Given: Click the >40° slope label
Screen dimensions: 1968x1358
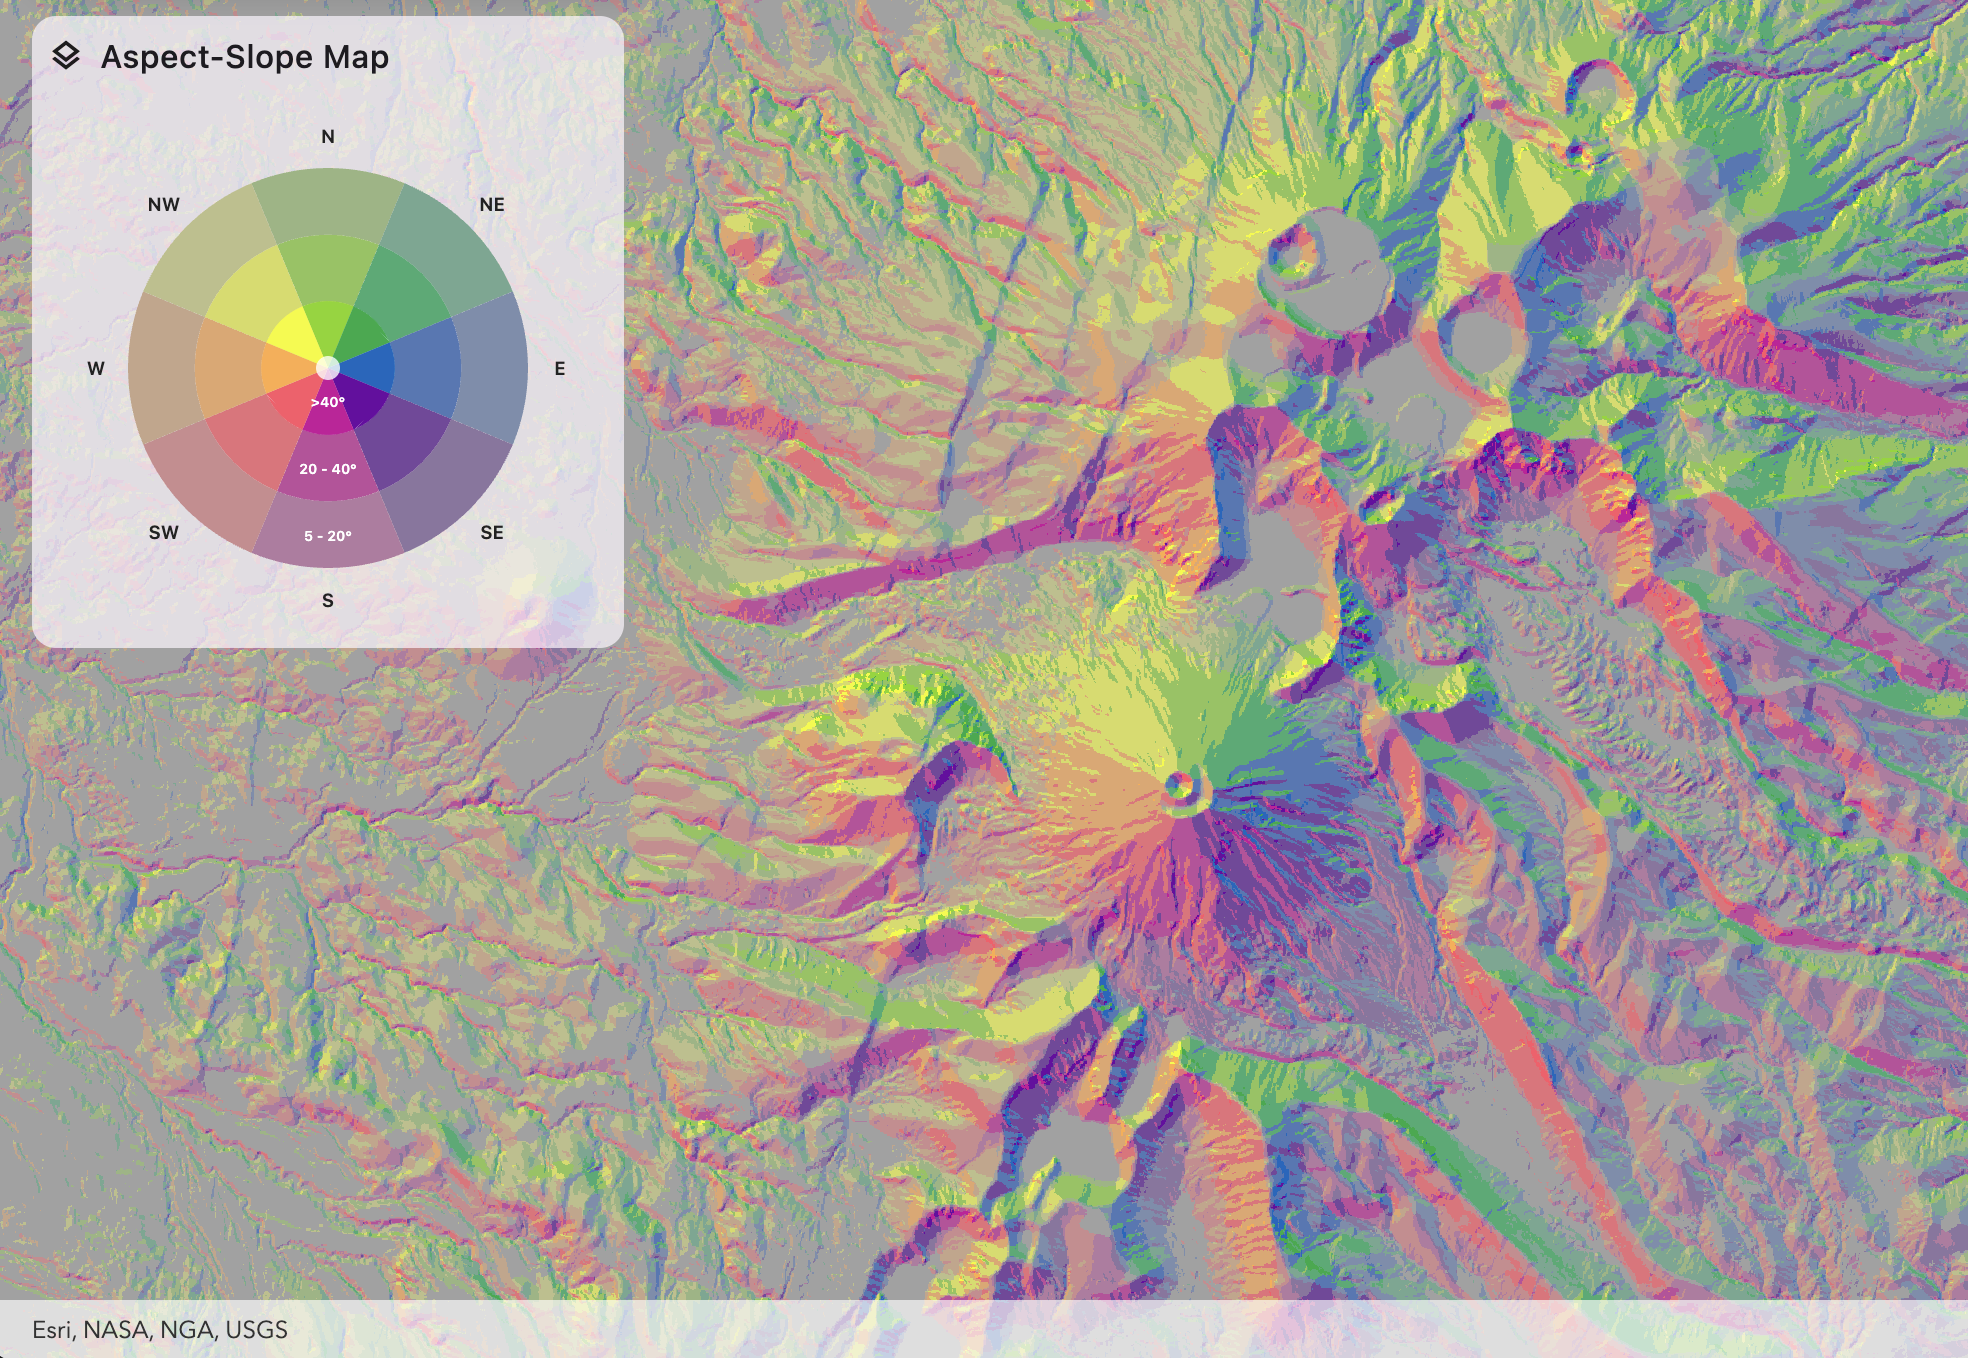Looking at the screenshot, I should click(x=328, y=402).
